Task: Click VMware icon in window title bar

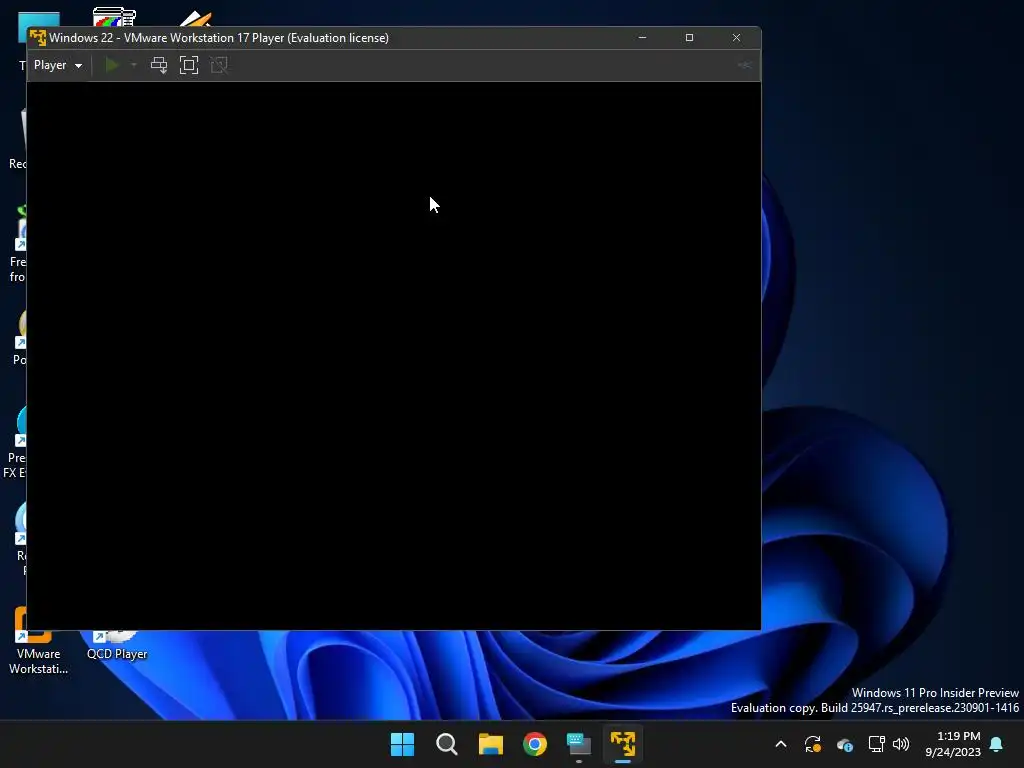Action: pyautogui.click(x=38, y=38)
